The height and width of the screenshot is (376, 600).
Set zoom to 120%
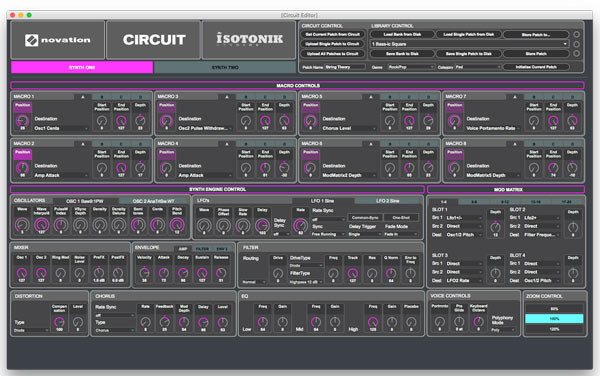pos(554,329)
